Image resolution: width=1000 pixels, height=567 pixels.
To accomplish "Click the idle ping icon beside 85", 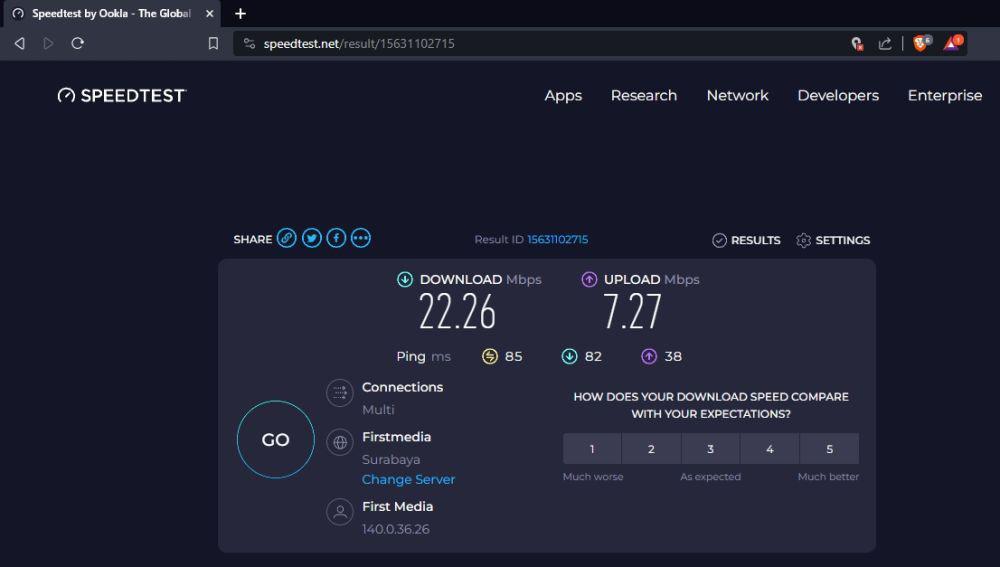I will [490, 357].
